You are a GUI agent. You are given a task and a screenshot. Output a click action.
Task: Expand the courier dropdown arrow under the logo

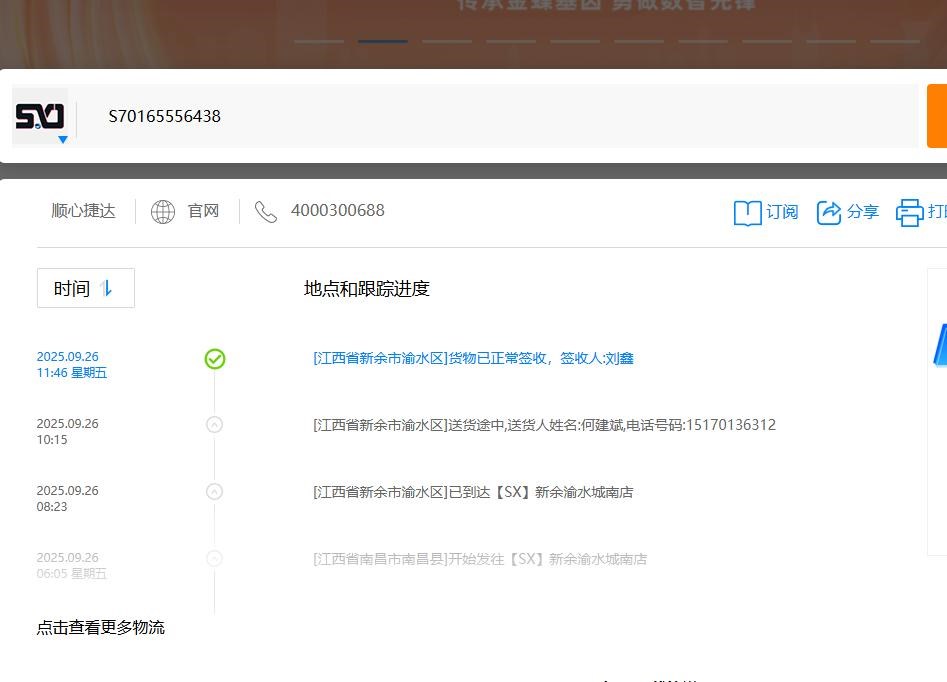click(x=62, y=140)
